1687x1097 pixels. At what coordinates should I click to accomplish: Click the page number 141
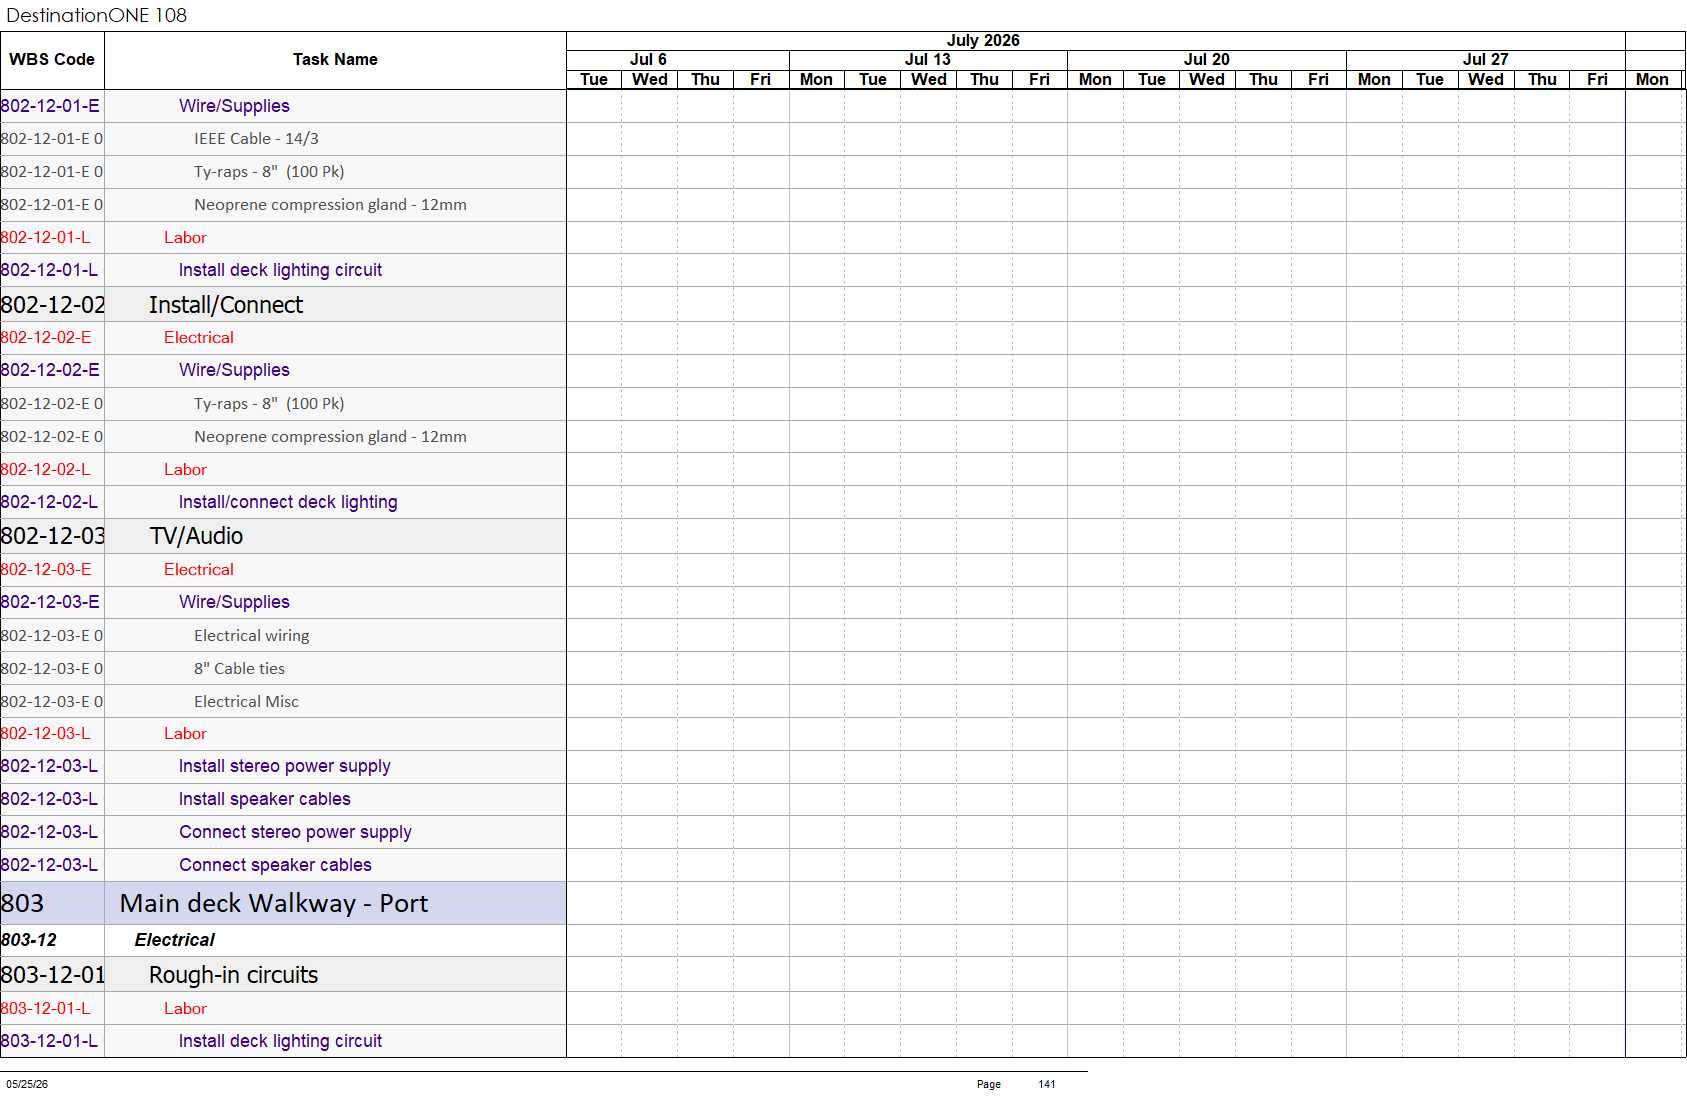[x=1047, y=1084]
